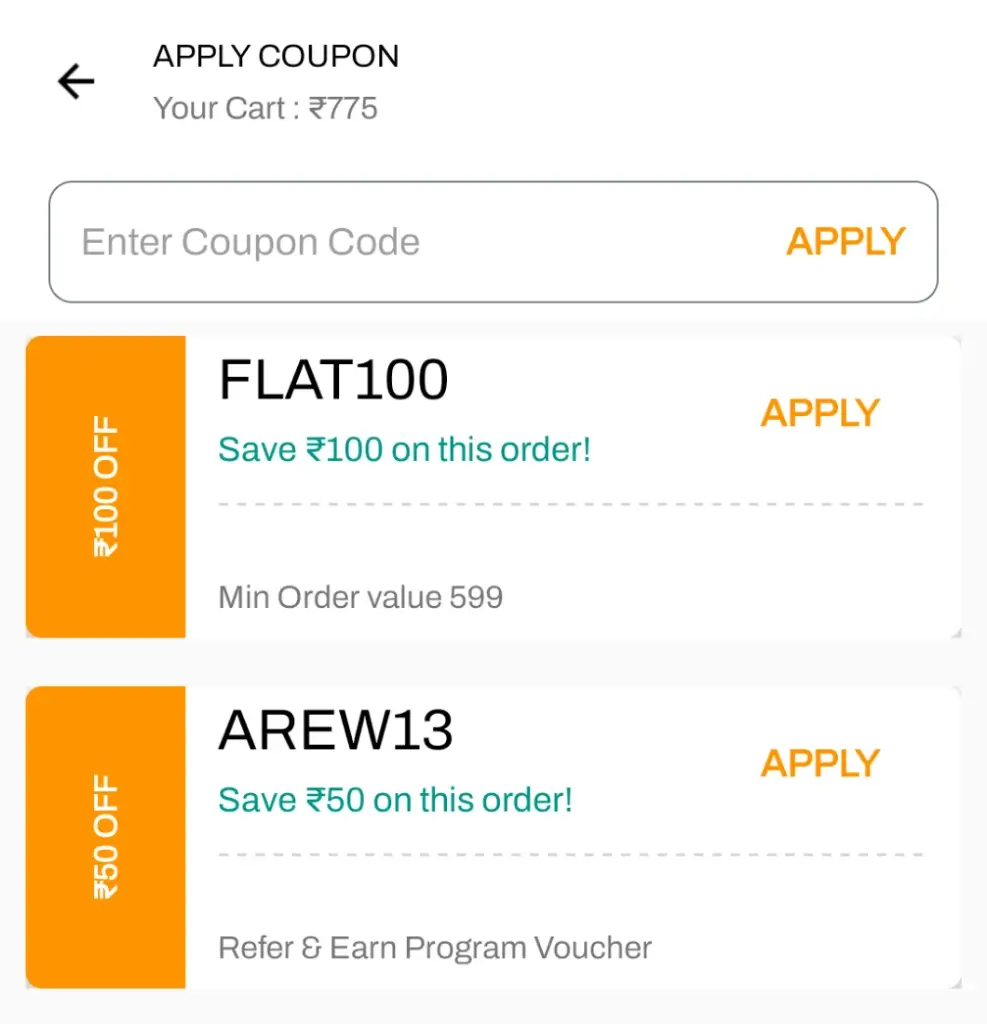
Task: Apply the AREW13 coupon
Action: (x=820, y=763)
